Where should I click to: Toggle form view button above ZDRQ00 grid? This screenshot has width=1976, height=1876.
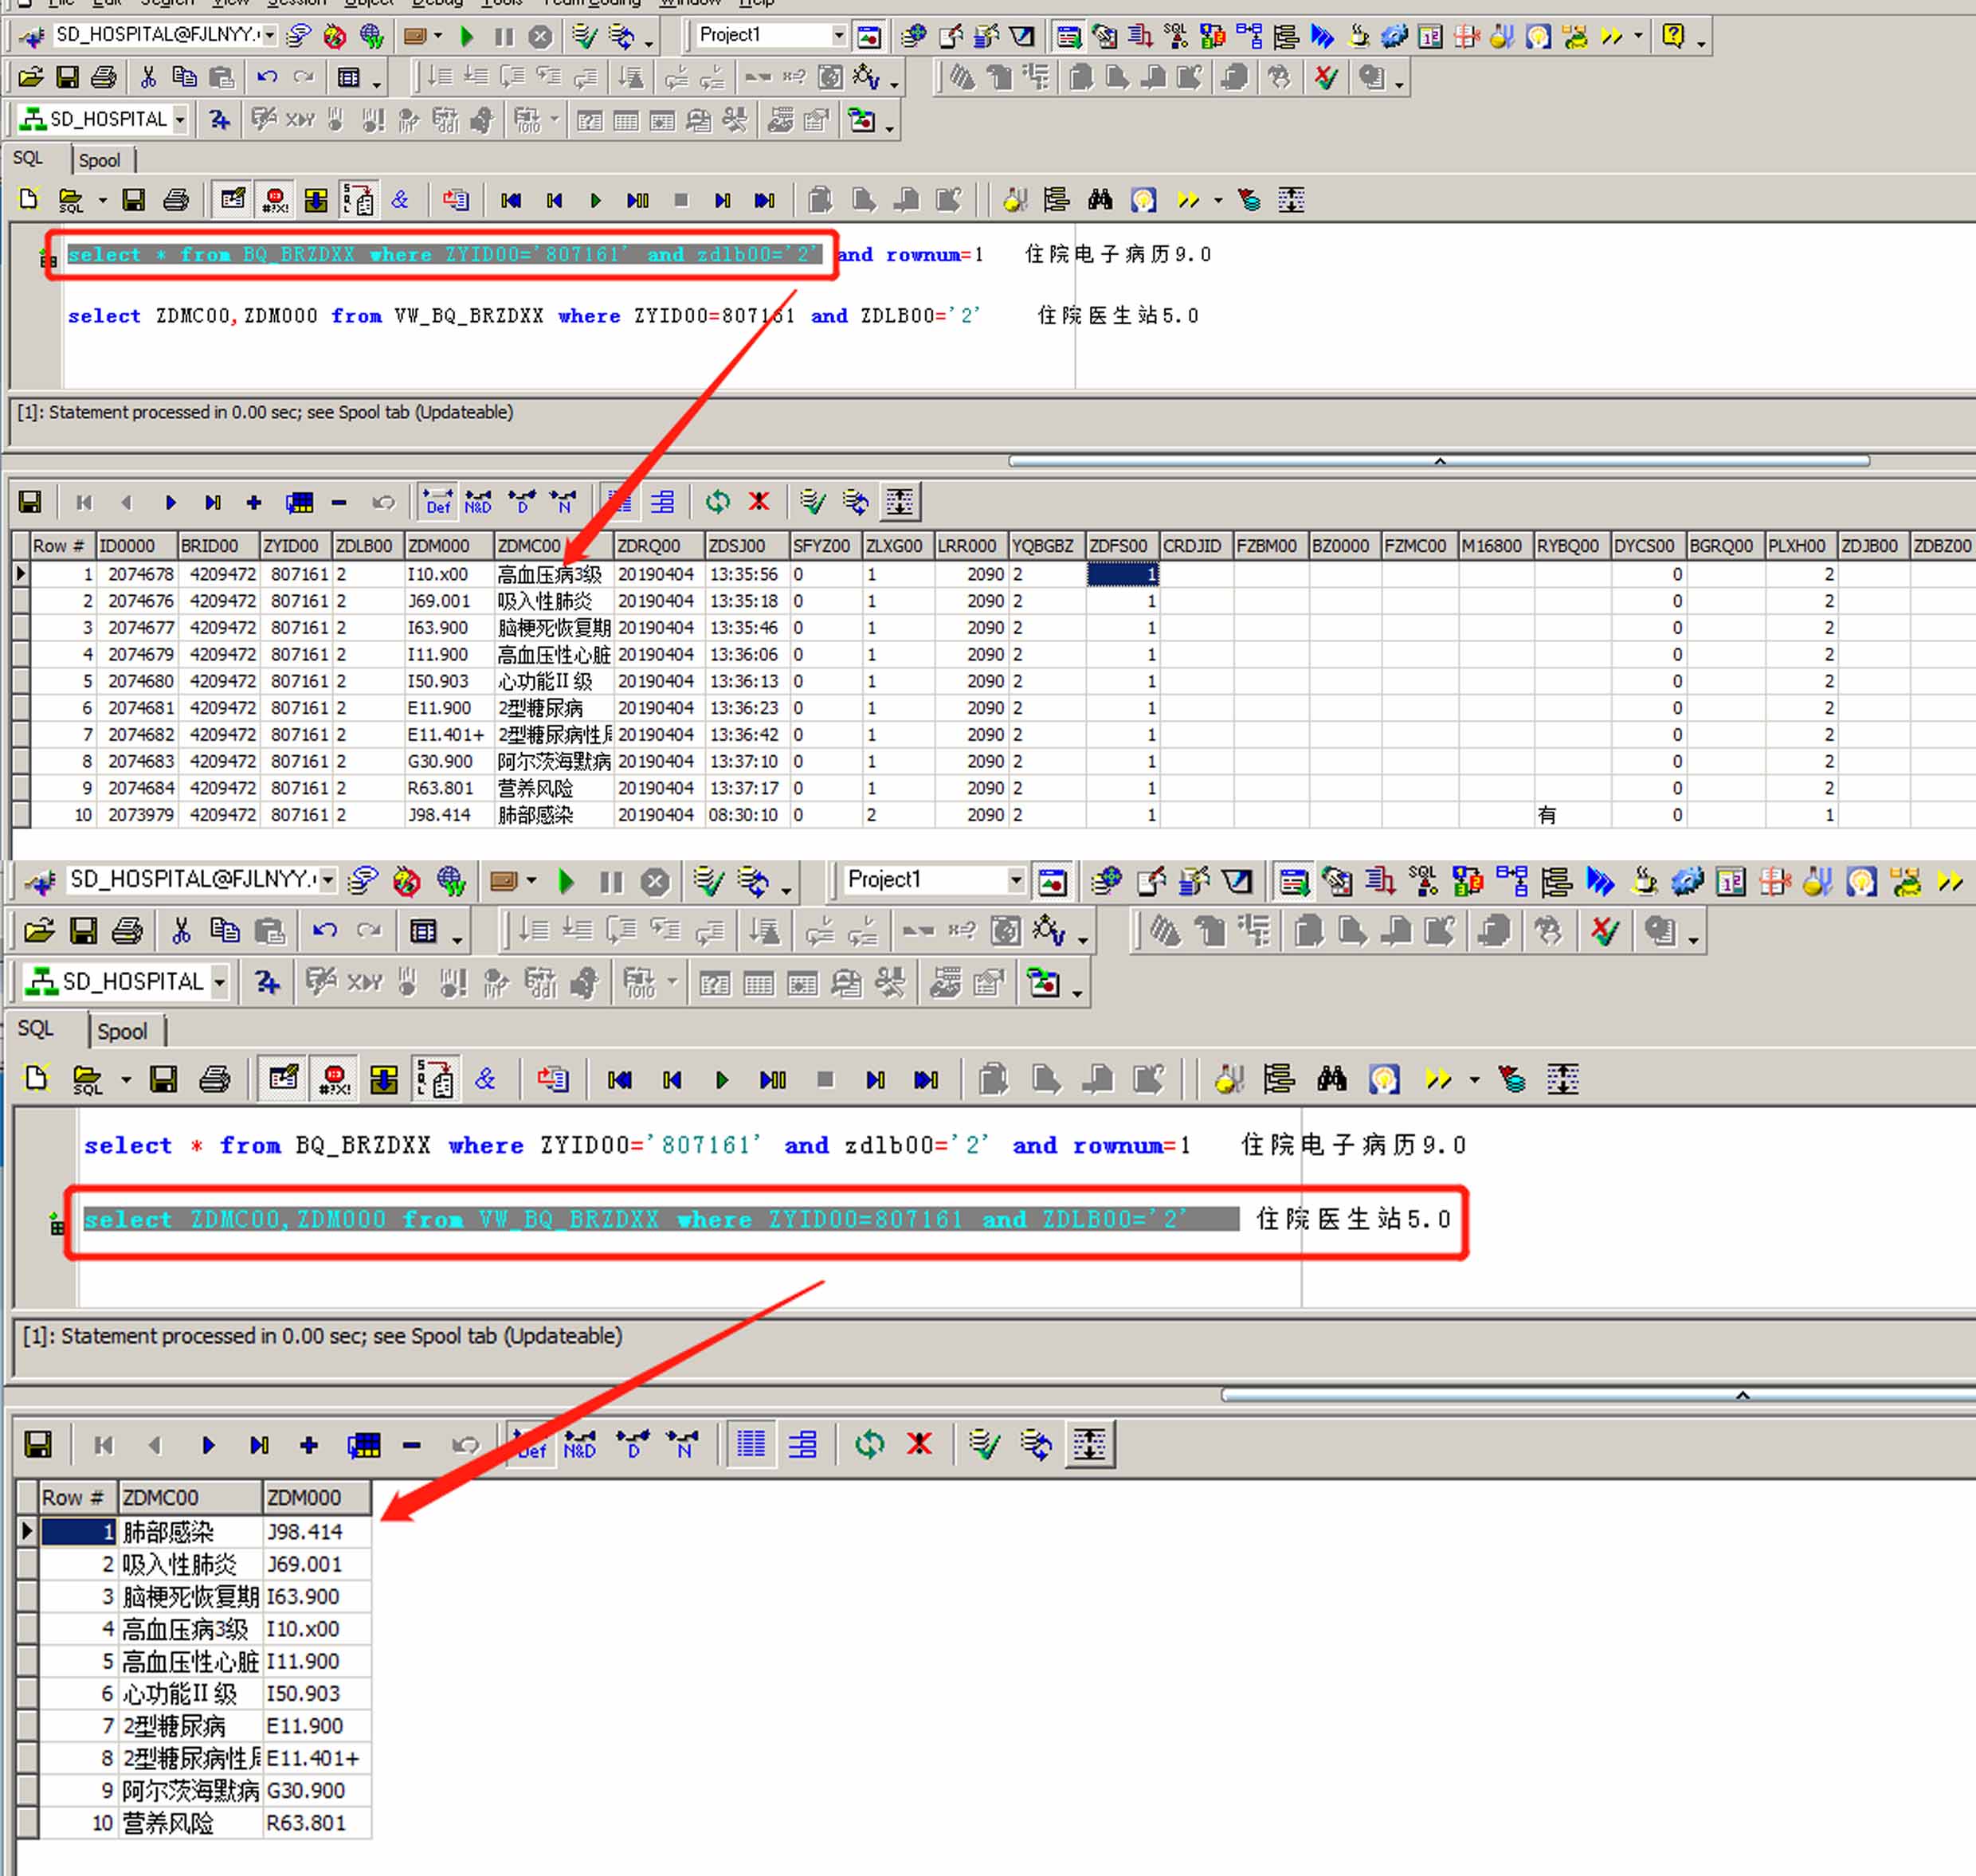(663, 502)
